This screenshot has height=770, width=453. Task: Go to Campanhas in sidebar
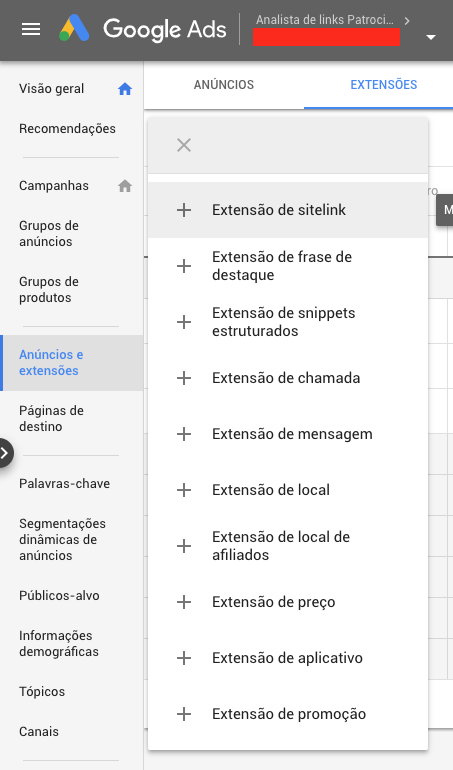coord(54,186)
